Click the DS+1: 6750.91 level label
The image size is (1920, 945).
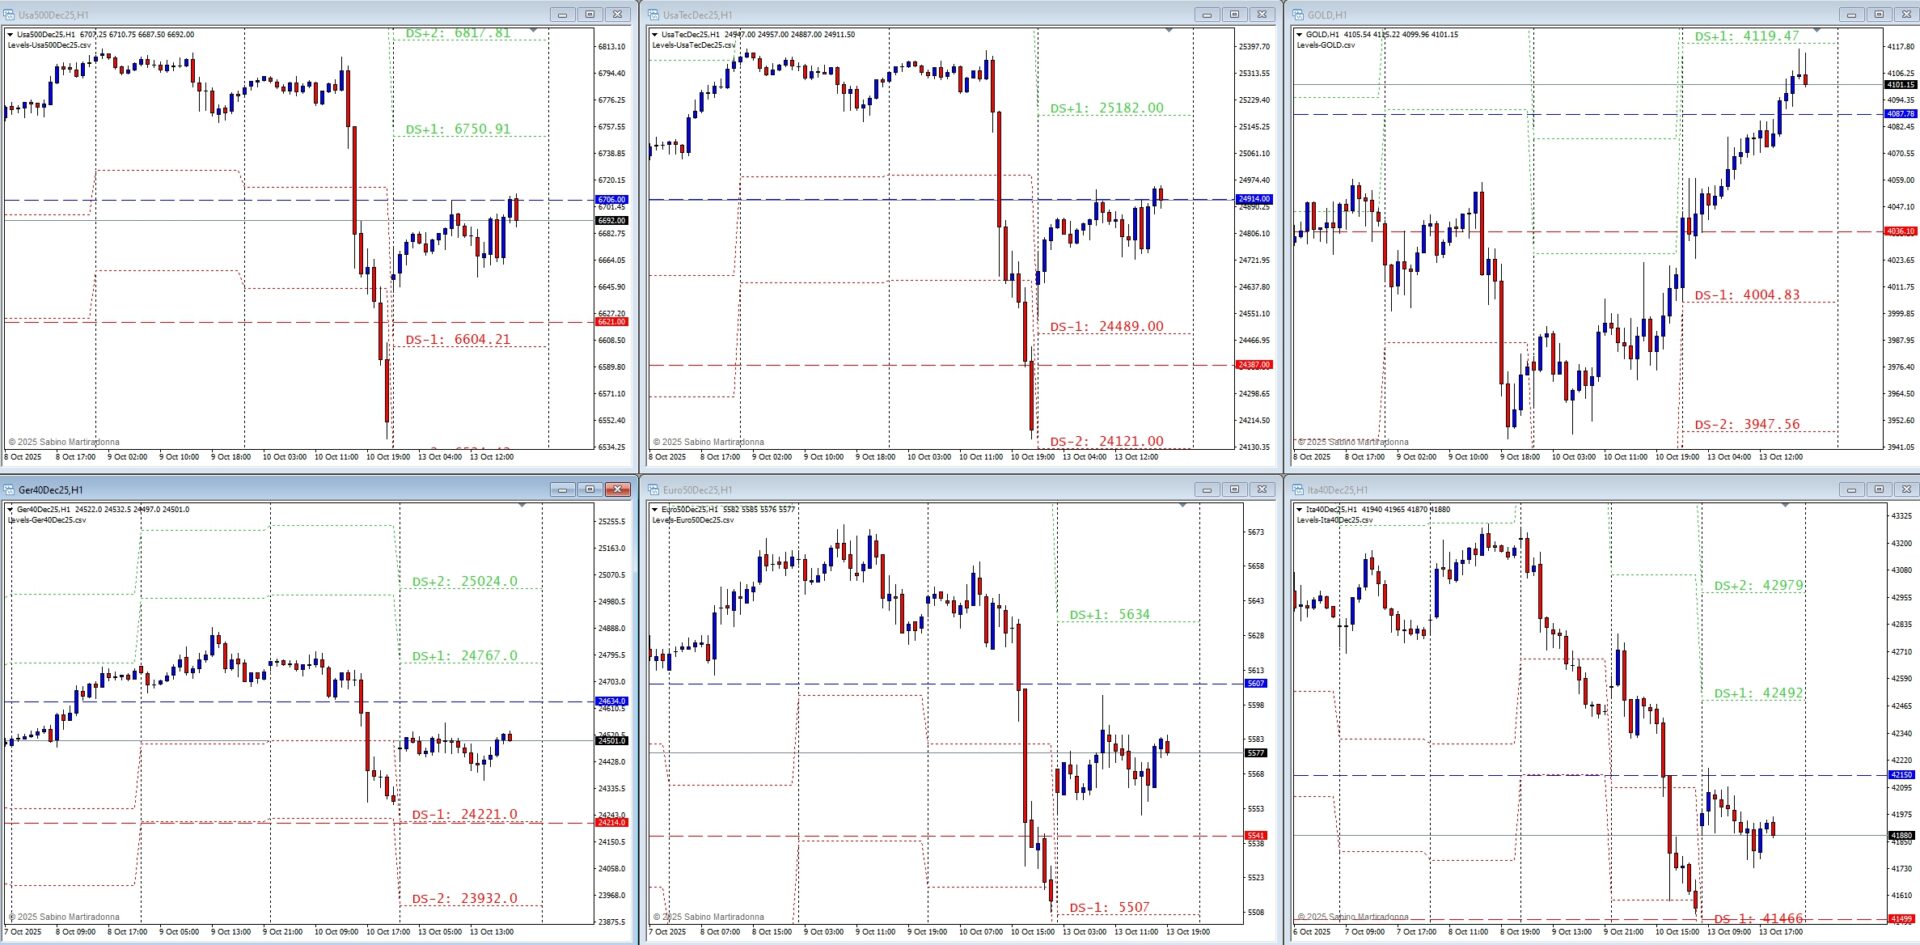(x=458, y=129)
